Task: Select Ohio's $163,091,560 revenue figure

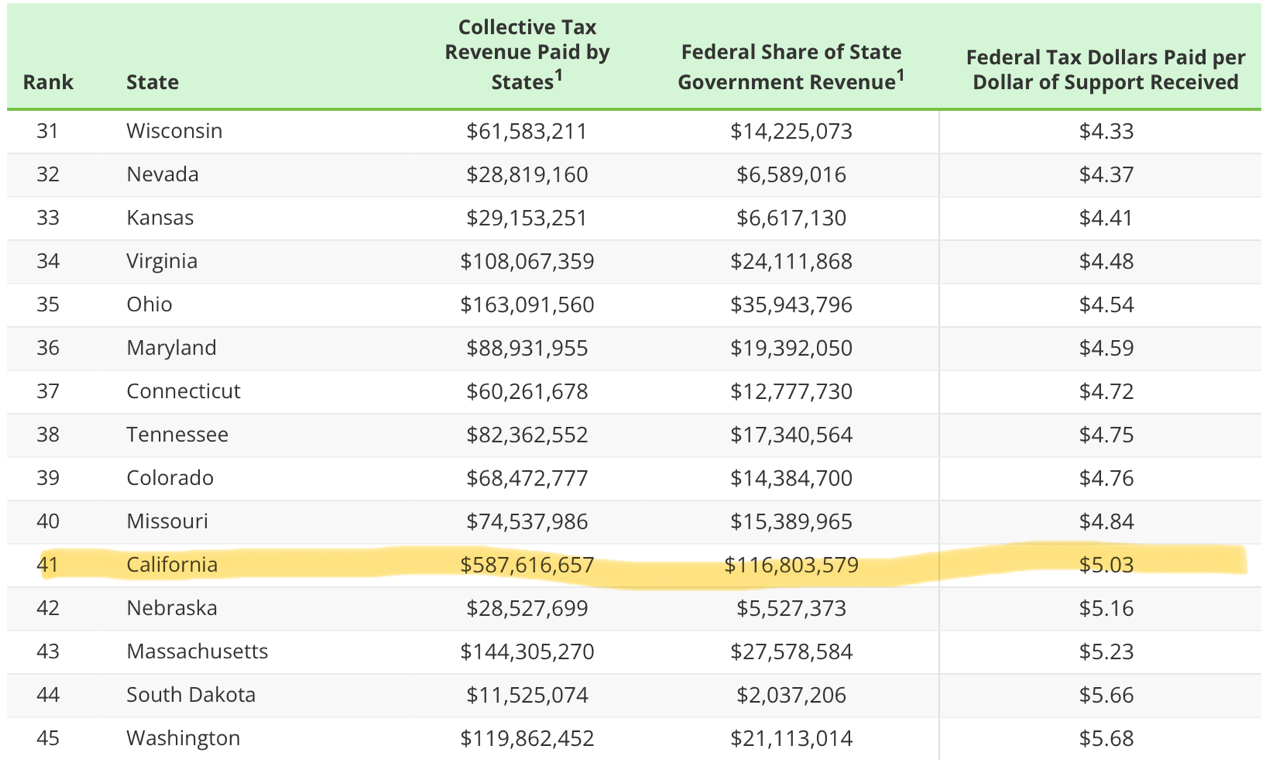Action: (527, 305)
